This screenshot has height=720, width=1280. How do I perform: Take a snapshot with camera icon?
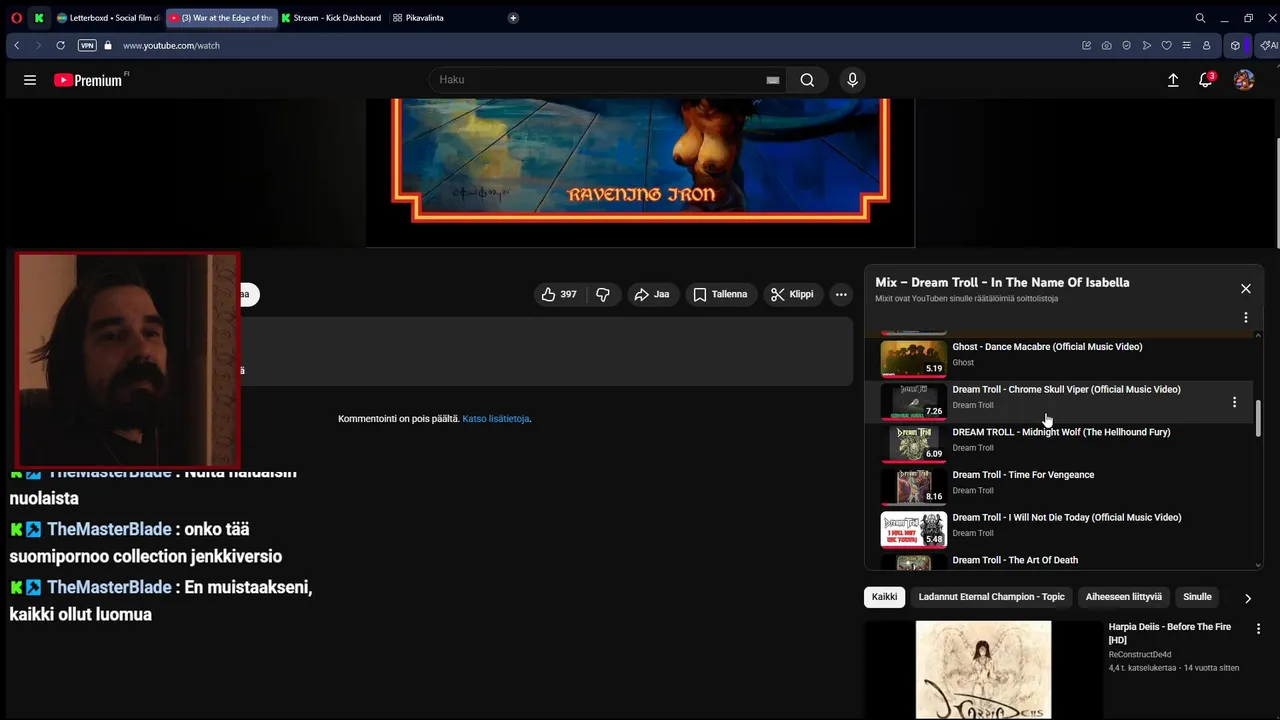[x=1107, y=45]
